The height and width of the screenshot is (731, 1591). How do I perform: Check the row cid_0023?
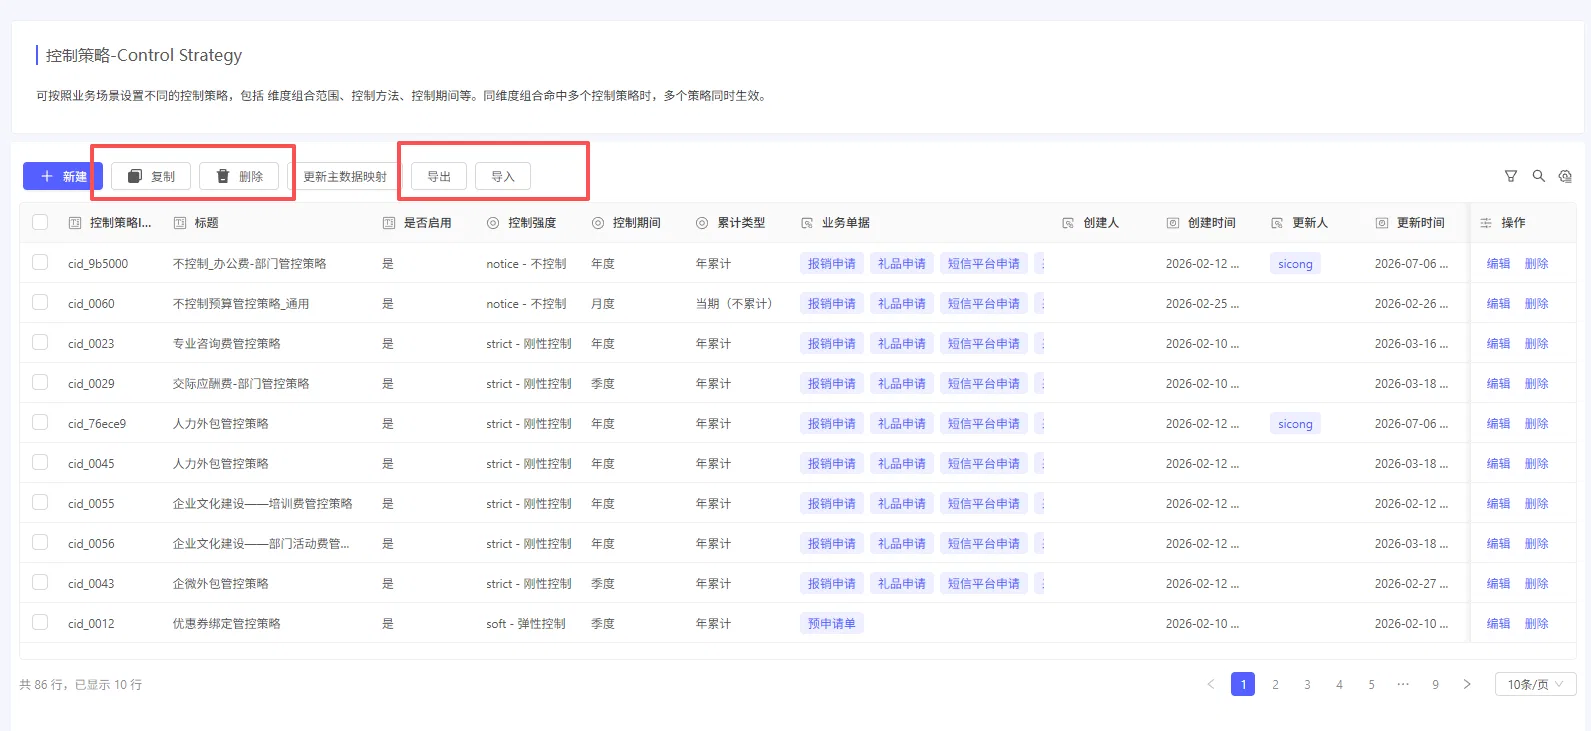[x=40, y=342]
